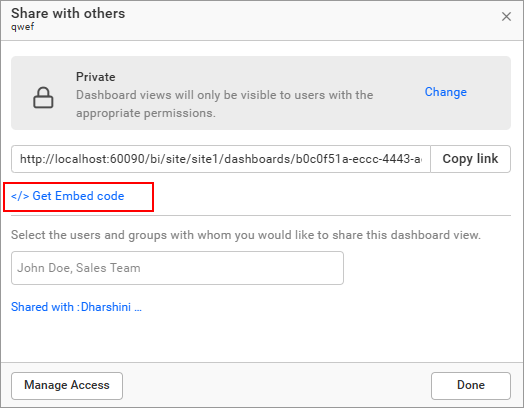Viewport: 524px width, 408px height.
Task: Close the Share with others dialog
Action: click(506, 16)
